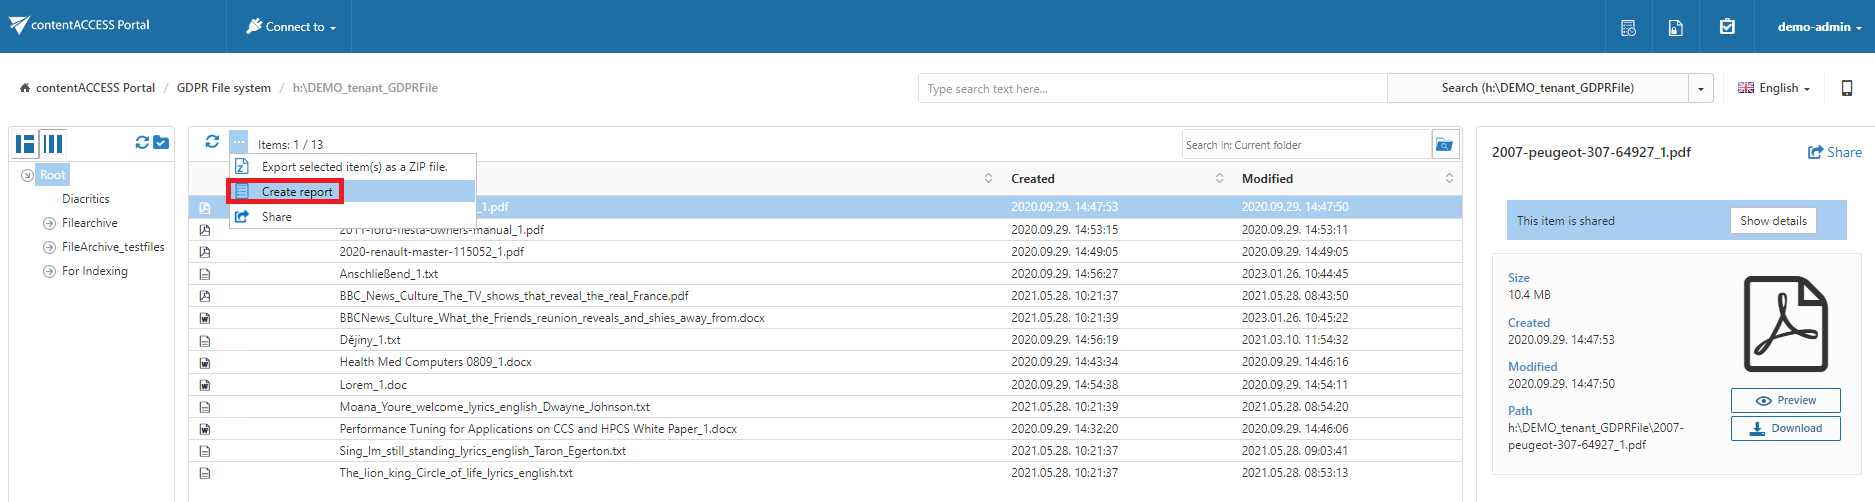The image size is (1875, 502).
Task: Click Show details for the shared item
Action: (1773, 221)
